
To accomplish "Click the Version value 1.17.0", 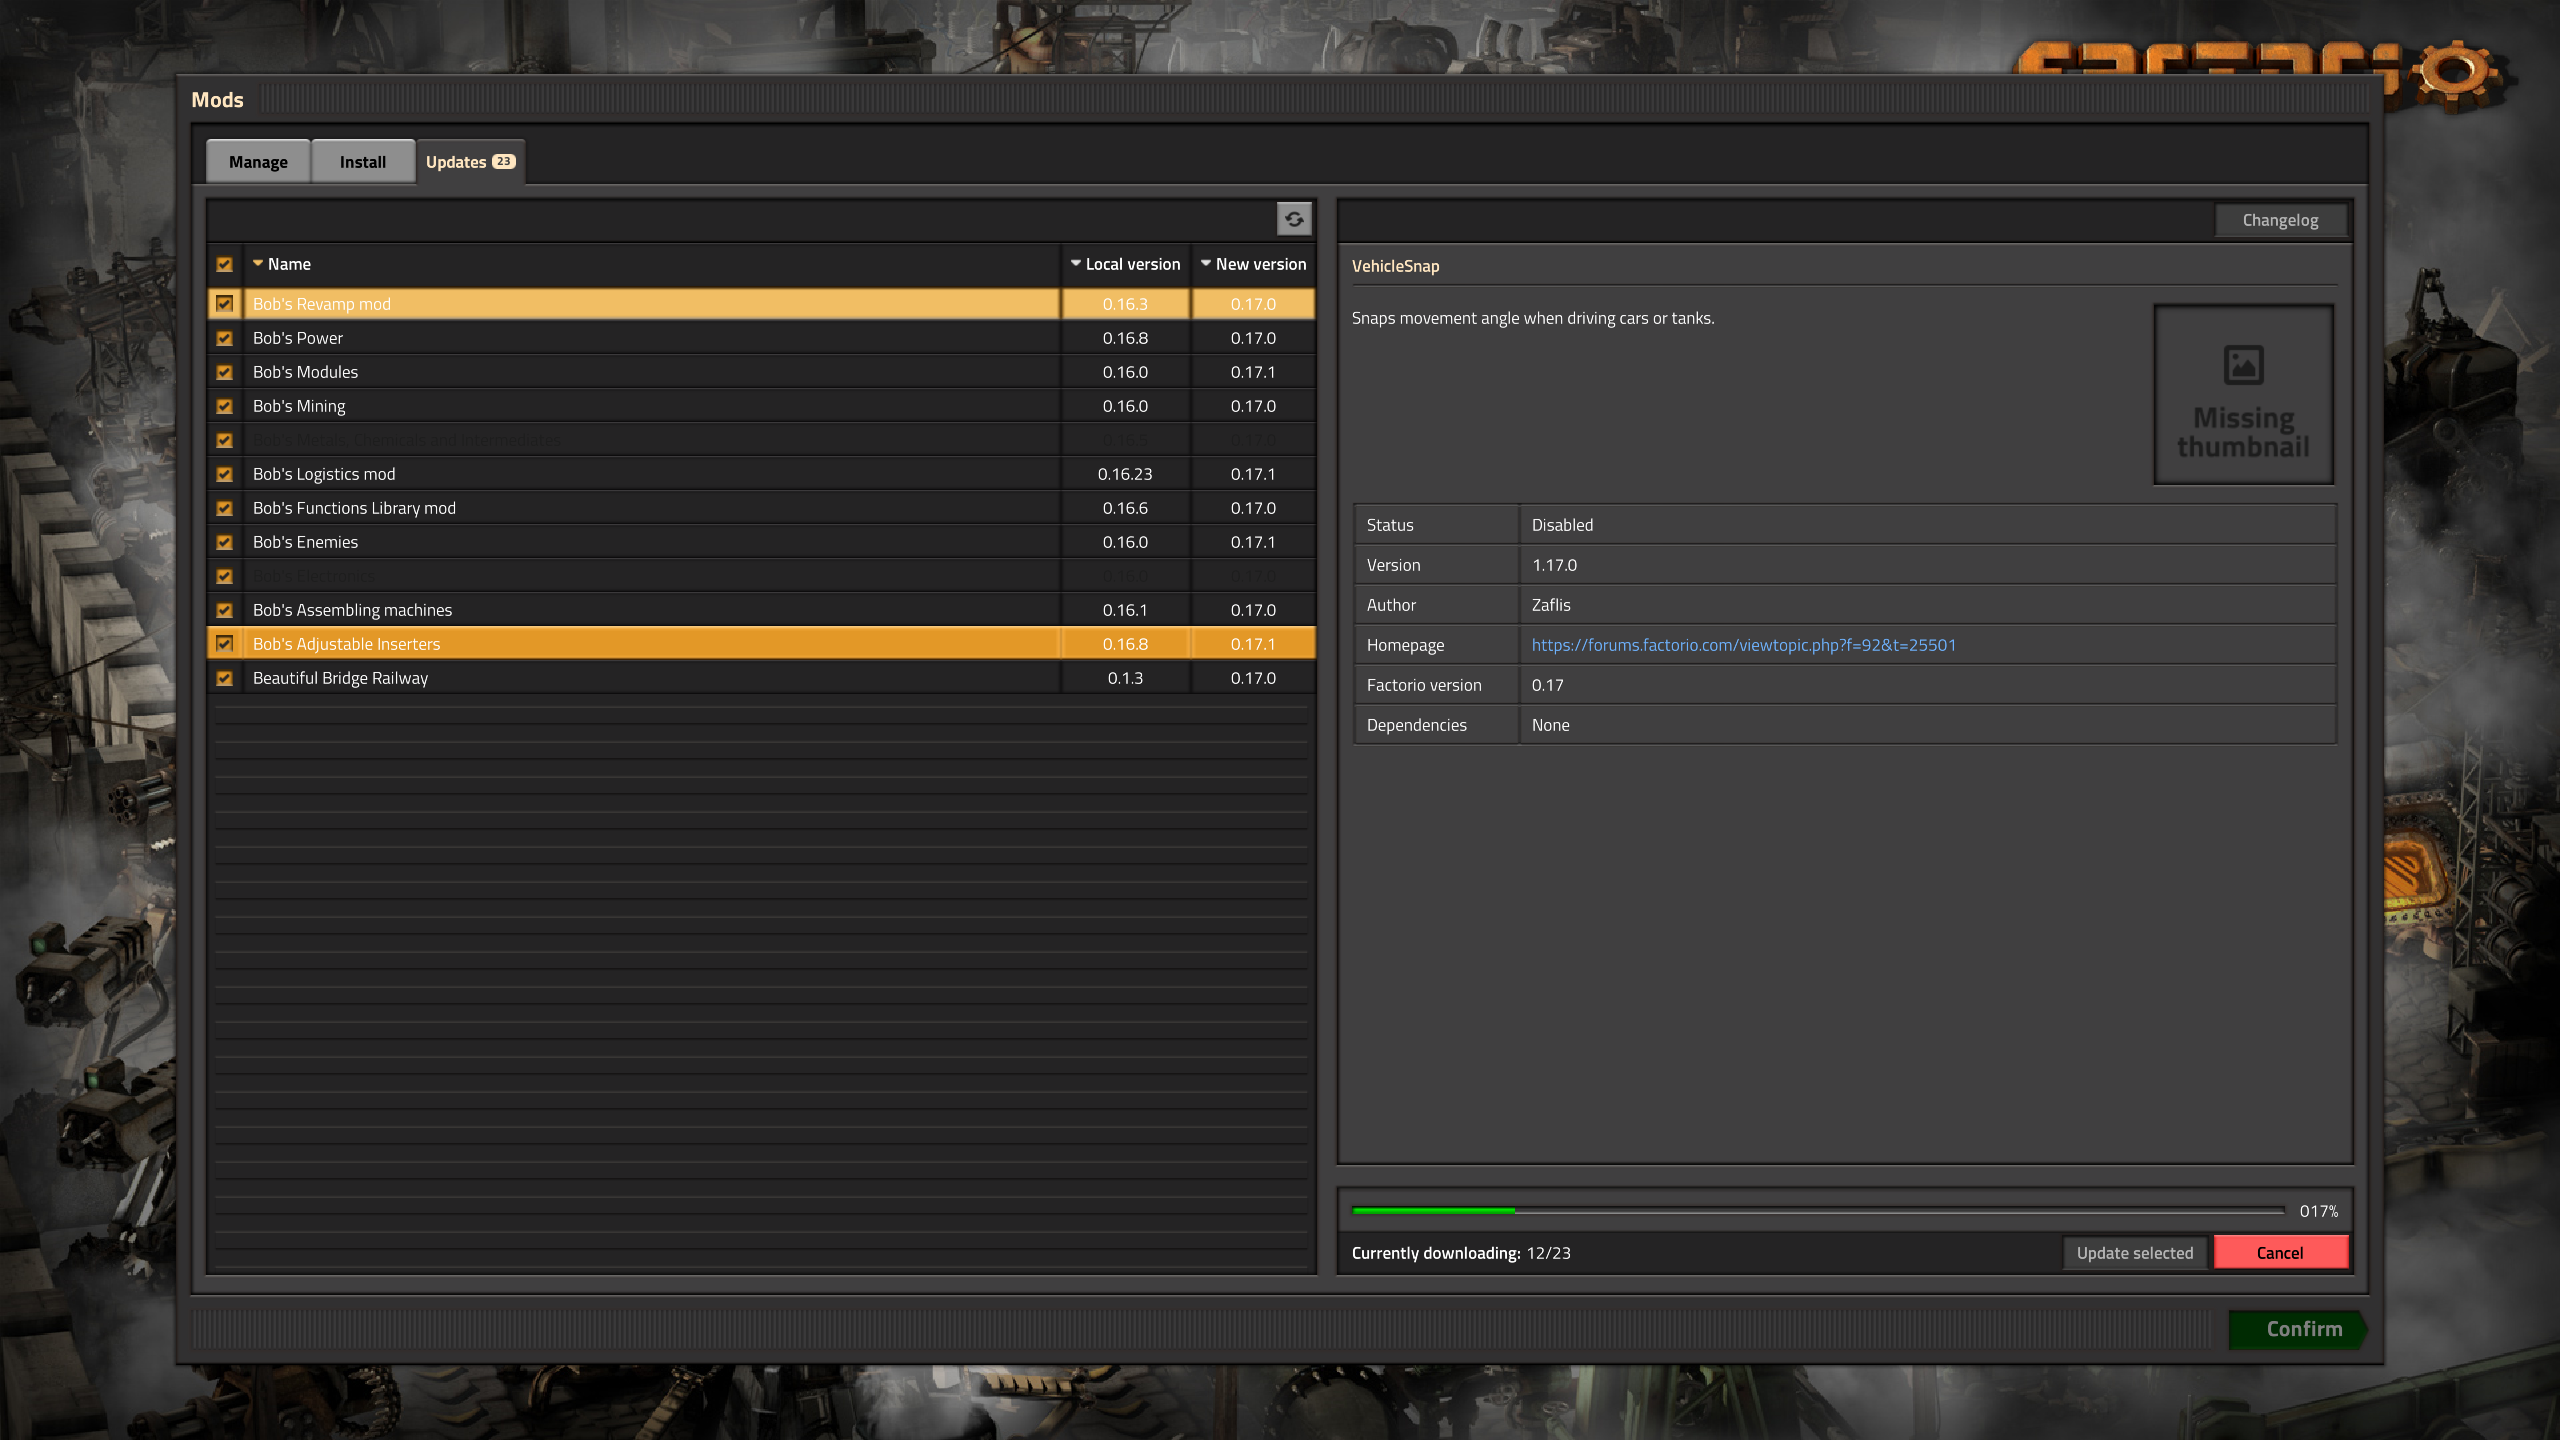I will click(x=1554, y=565).
